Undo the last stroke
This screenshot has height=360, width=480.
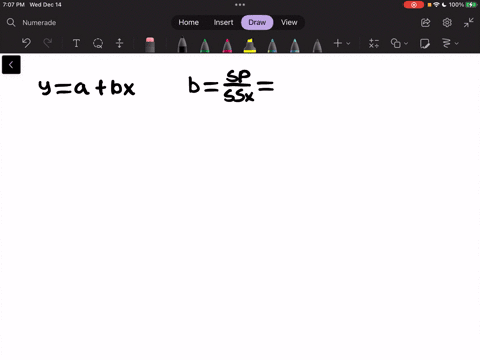click(x=26, y=43)
